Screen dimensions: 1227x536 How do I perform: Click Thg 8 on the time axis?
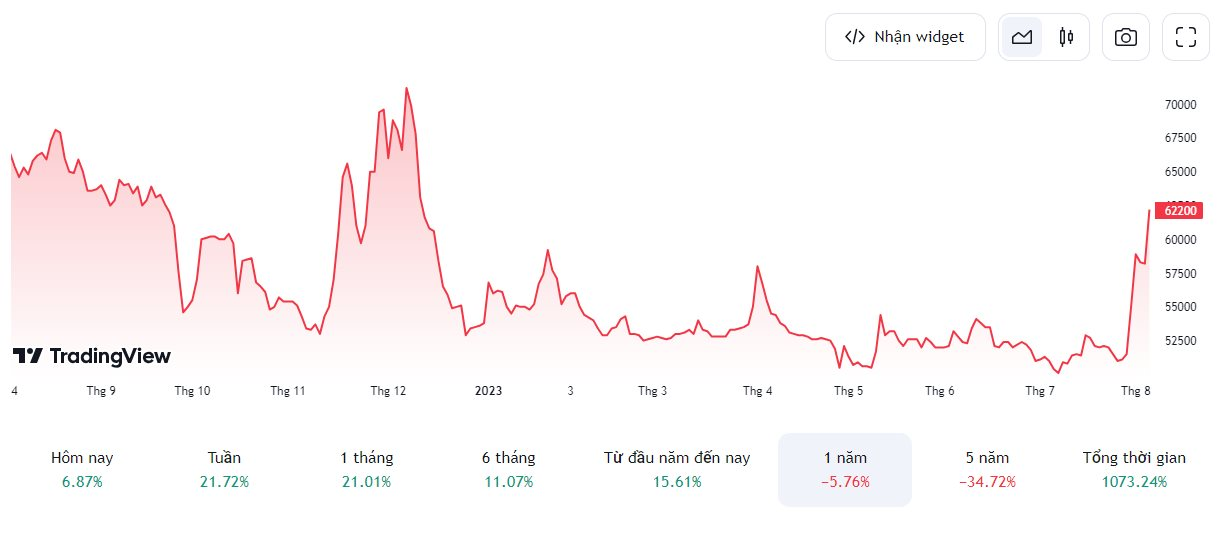click(x=1135, y=391)
